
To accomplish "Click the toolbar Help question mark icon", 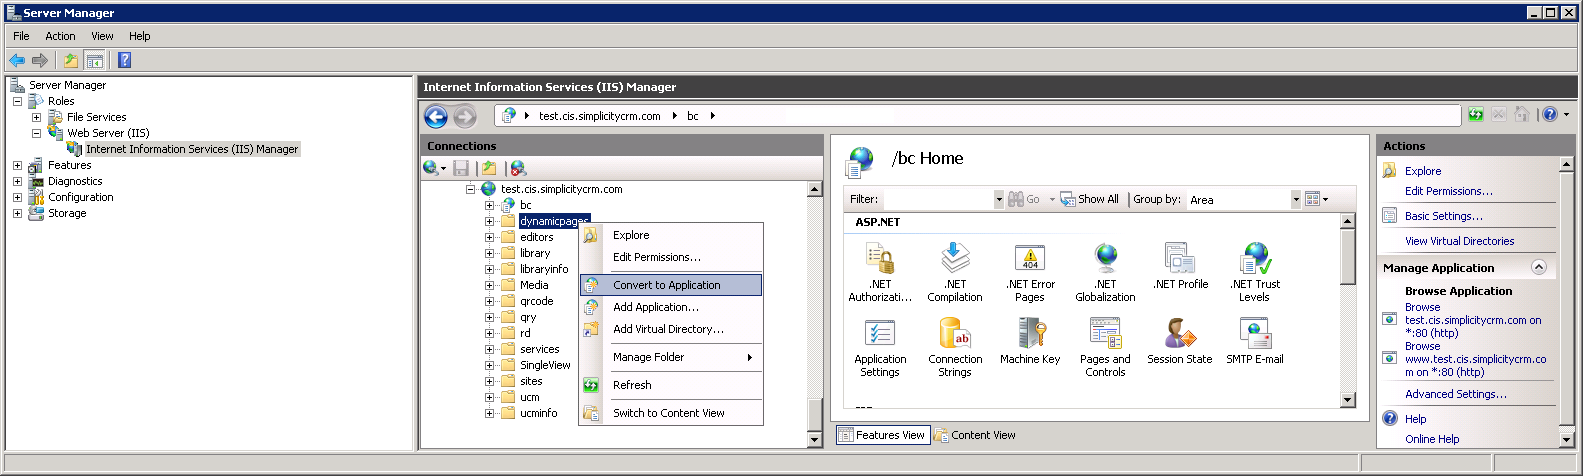I will point(125,60).
